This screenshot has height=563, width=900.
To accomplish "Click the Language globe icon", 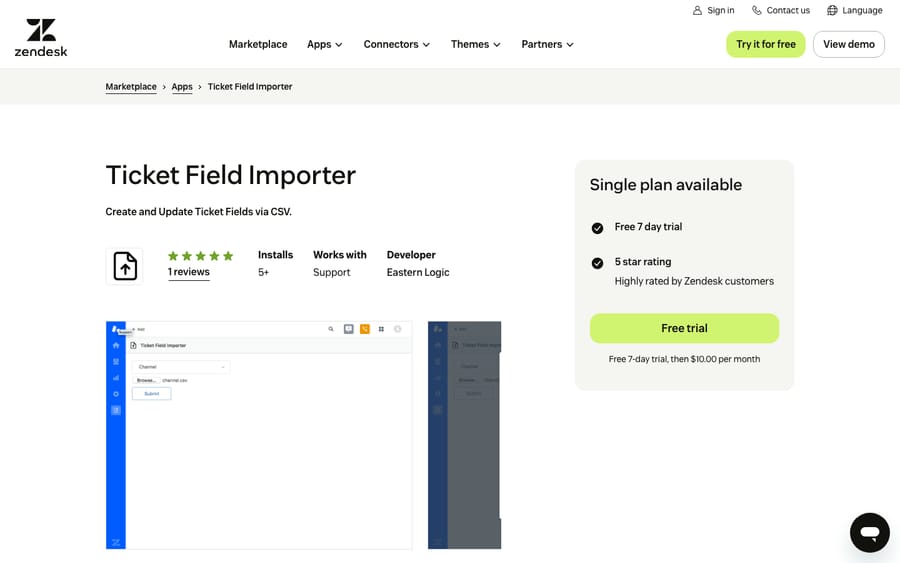I will coord(832,10).
